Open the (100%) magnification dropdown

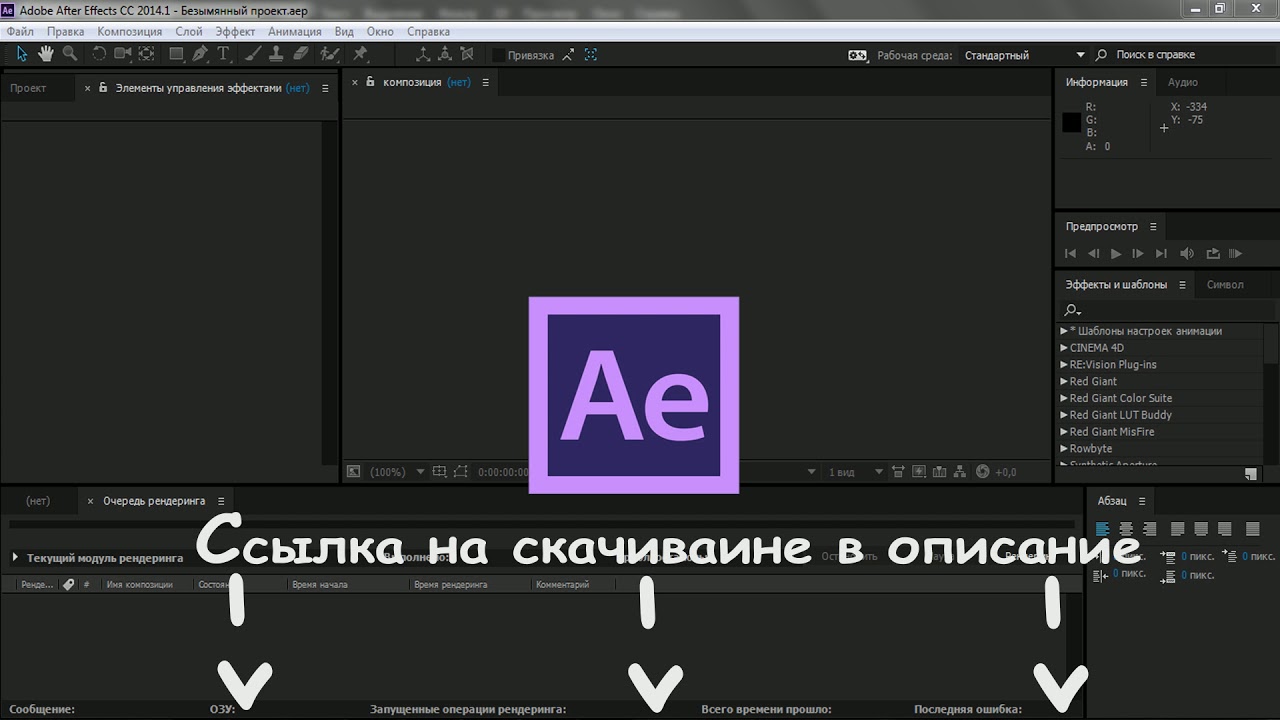point(397,472)
